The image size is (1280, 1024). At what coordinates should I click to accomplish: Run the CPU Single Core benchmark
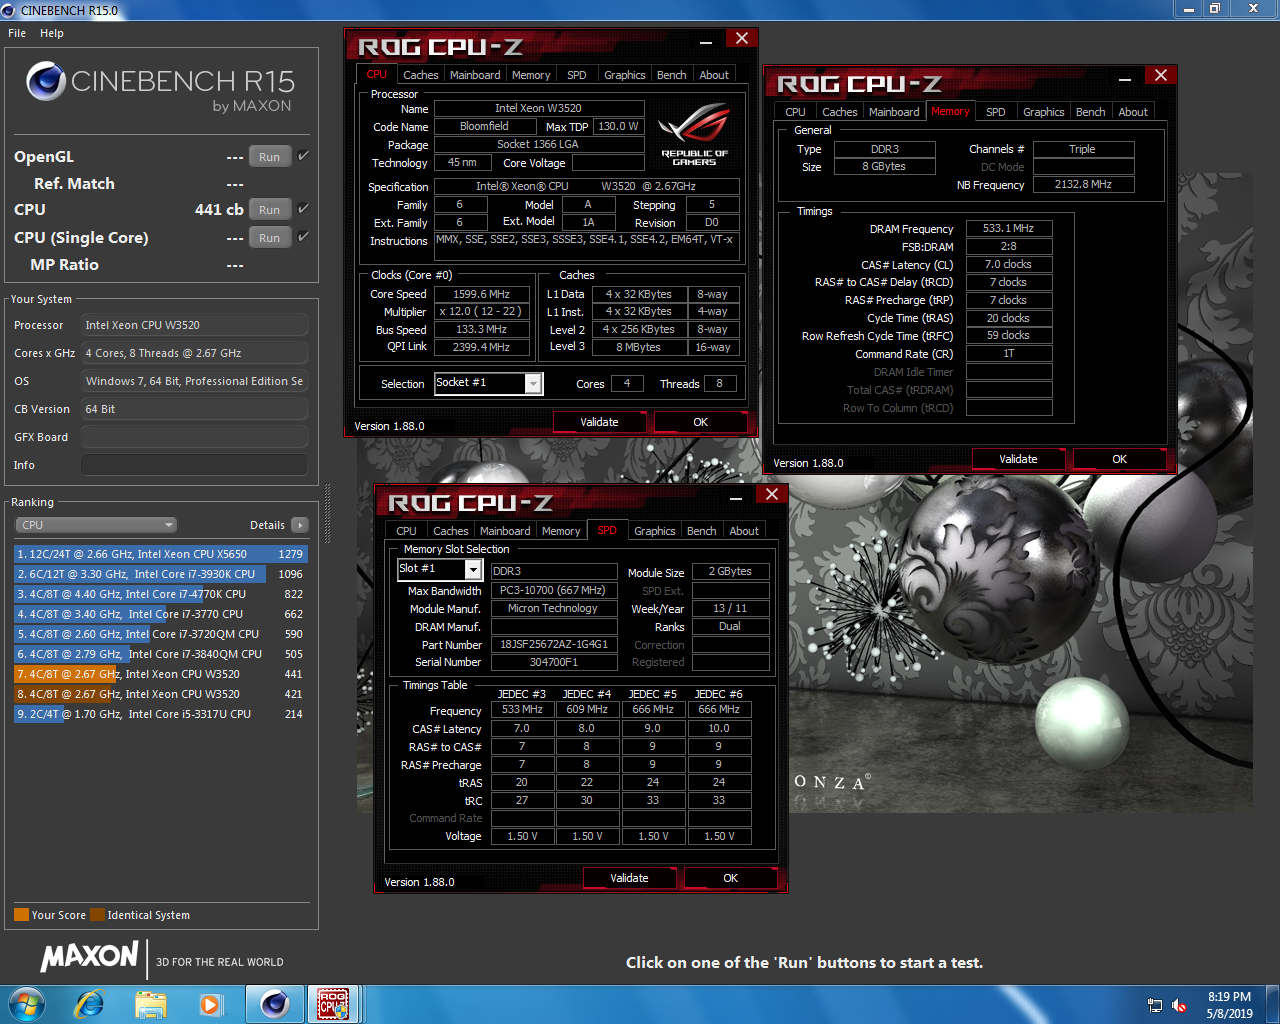pyautogui.click(x=270, y=238)
